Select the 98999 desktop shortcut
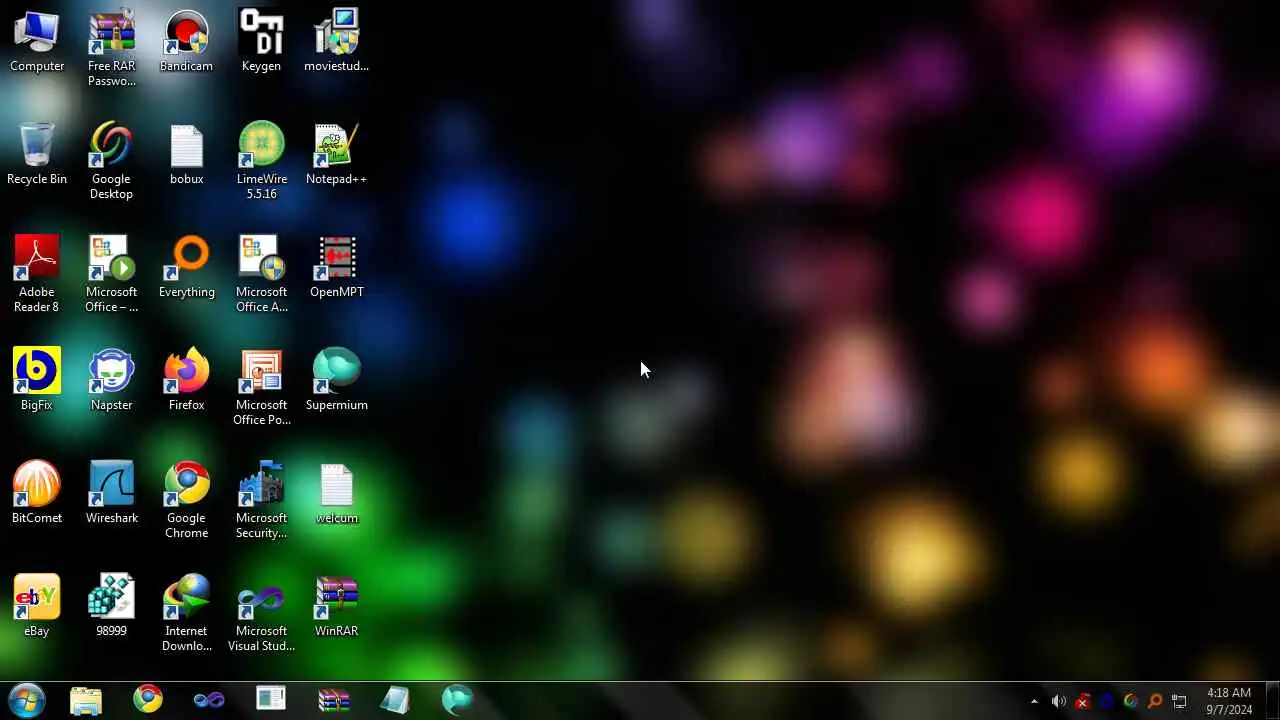The width and height of the screenshot is (1280, 720). coord(111,606)
